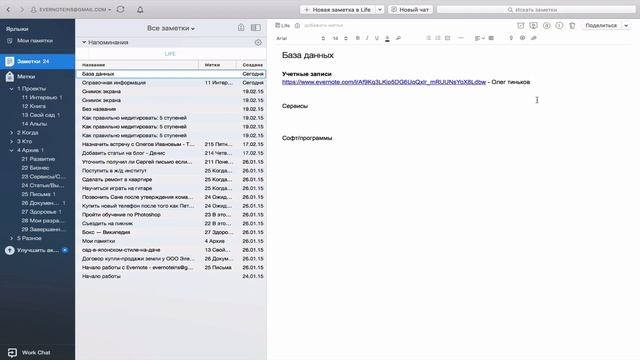The image size is (640, 360).
Task: Open new note notebook dropdown arrow
Action: click(x=380, y=9)
